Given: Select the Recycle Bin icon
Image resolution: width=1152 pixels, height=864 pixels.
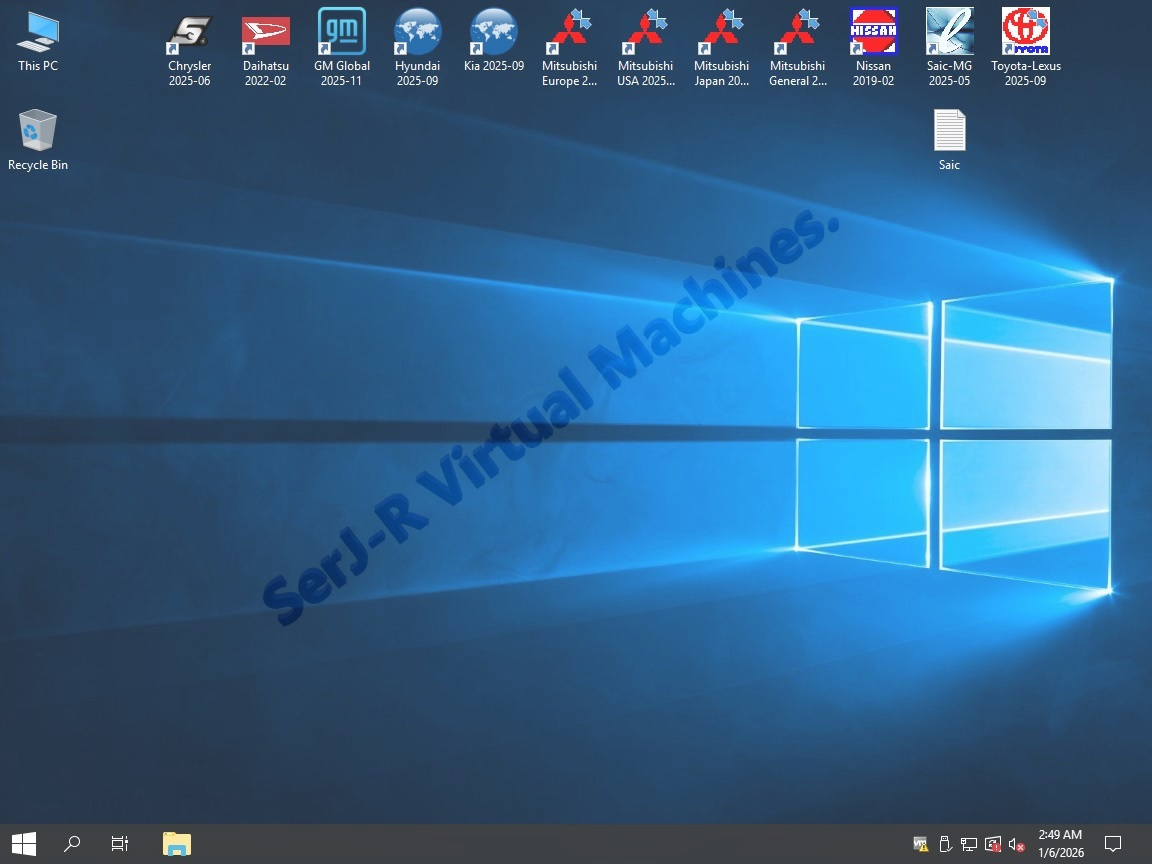Looking at the screenshot, I should point(38,131).
